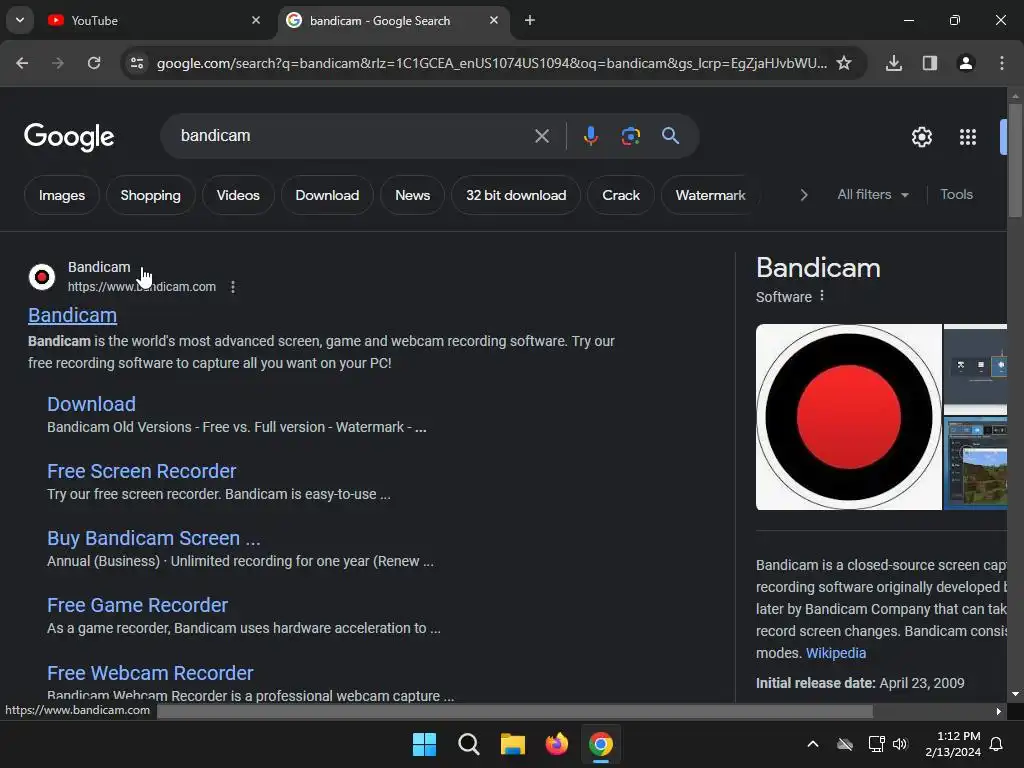Close the bandicam Google Search tab
This screenshot has width=1024, height=768.
[494, 21]
